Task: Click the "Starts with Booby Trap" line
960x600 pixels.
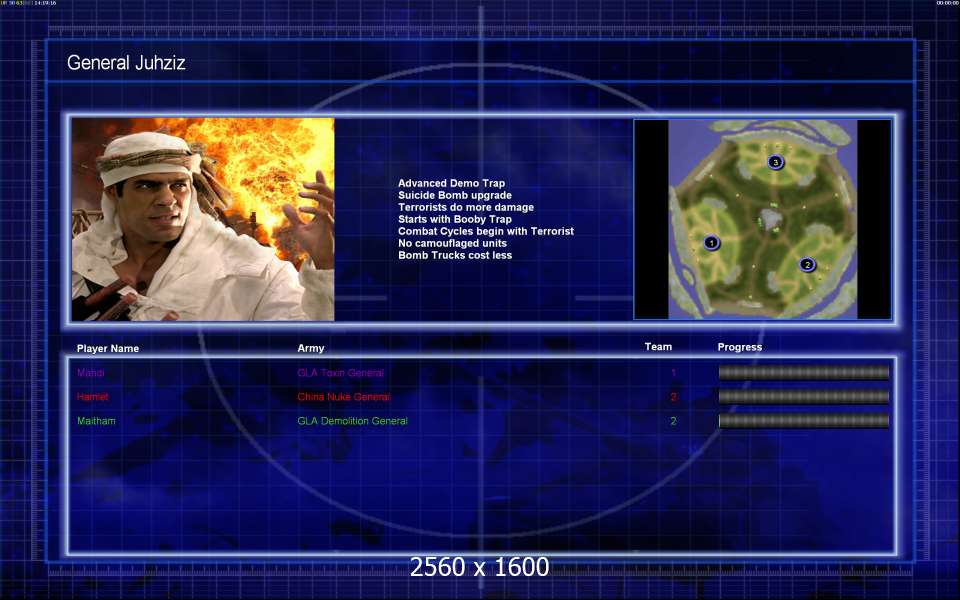Action: click(455, 219)
